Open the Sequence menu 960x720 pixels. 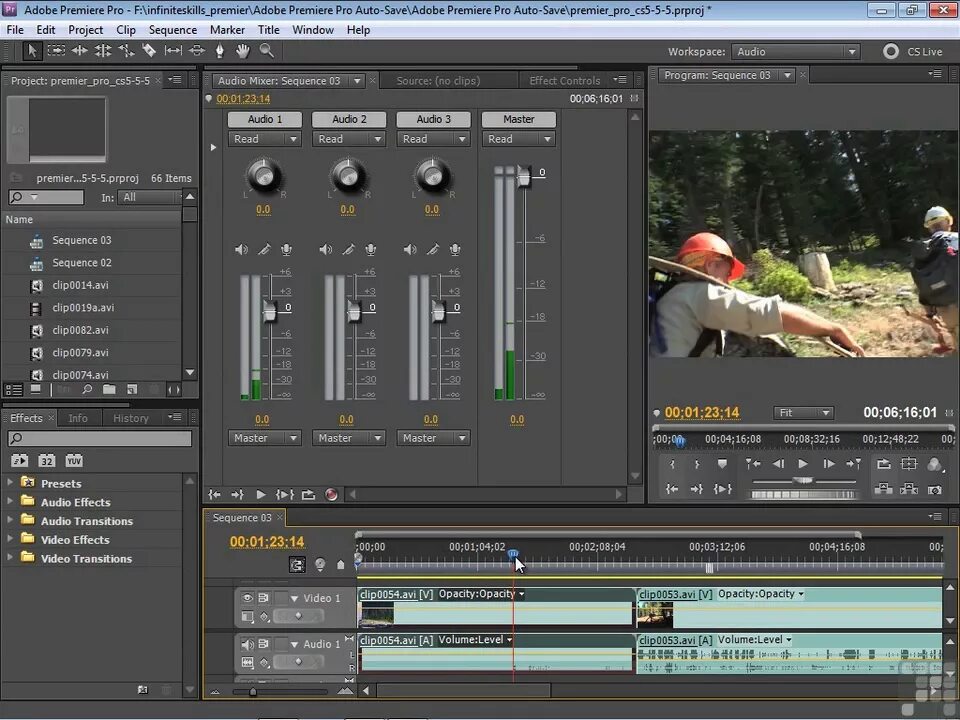click(x=172, y=30)
